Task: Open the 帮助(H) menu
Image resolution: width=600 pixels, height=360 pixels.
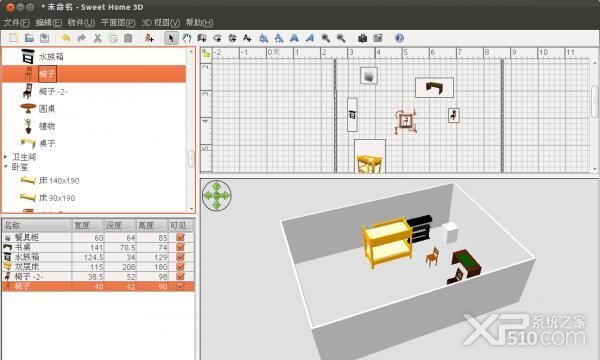Action: [199, 23]
